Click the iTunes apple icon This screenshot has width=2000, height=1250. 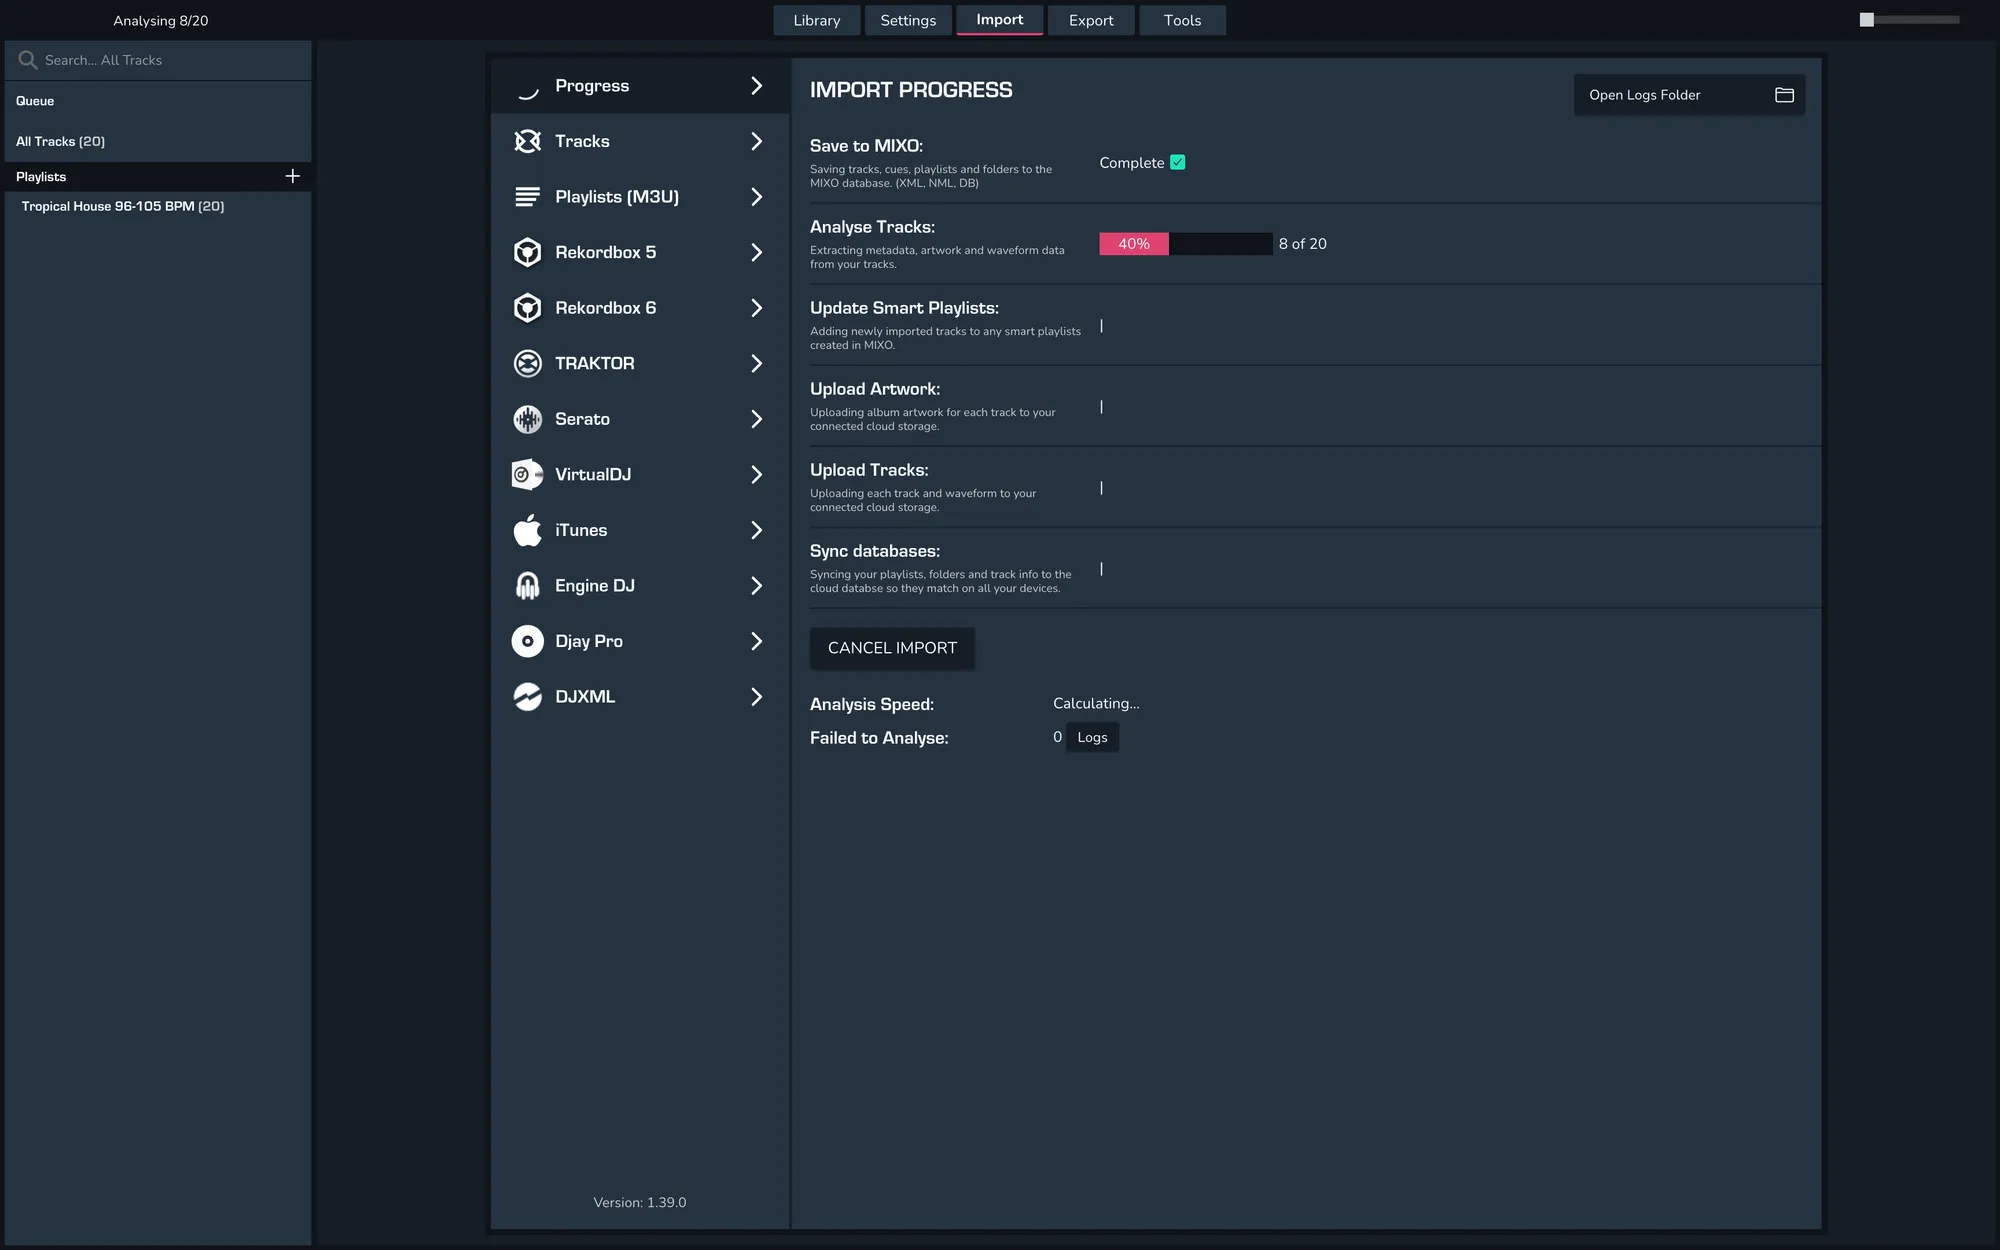click(x=527, y=530)
